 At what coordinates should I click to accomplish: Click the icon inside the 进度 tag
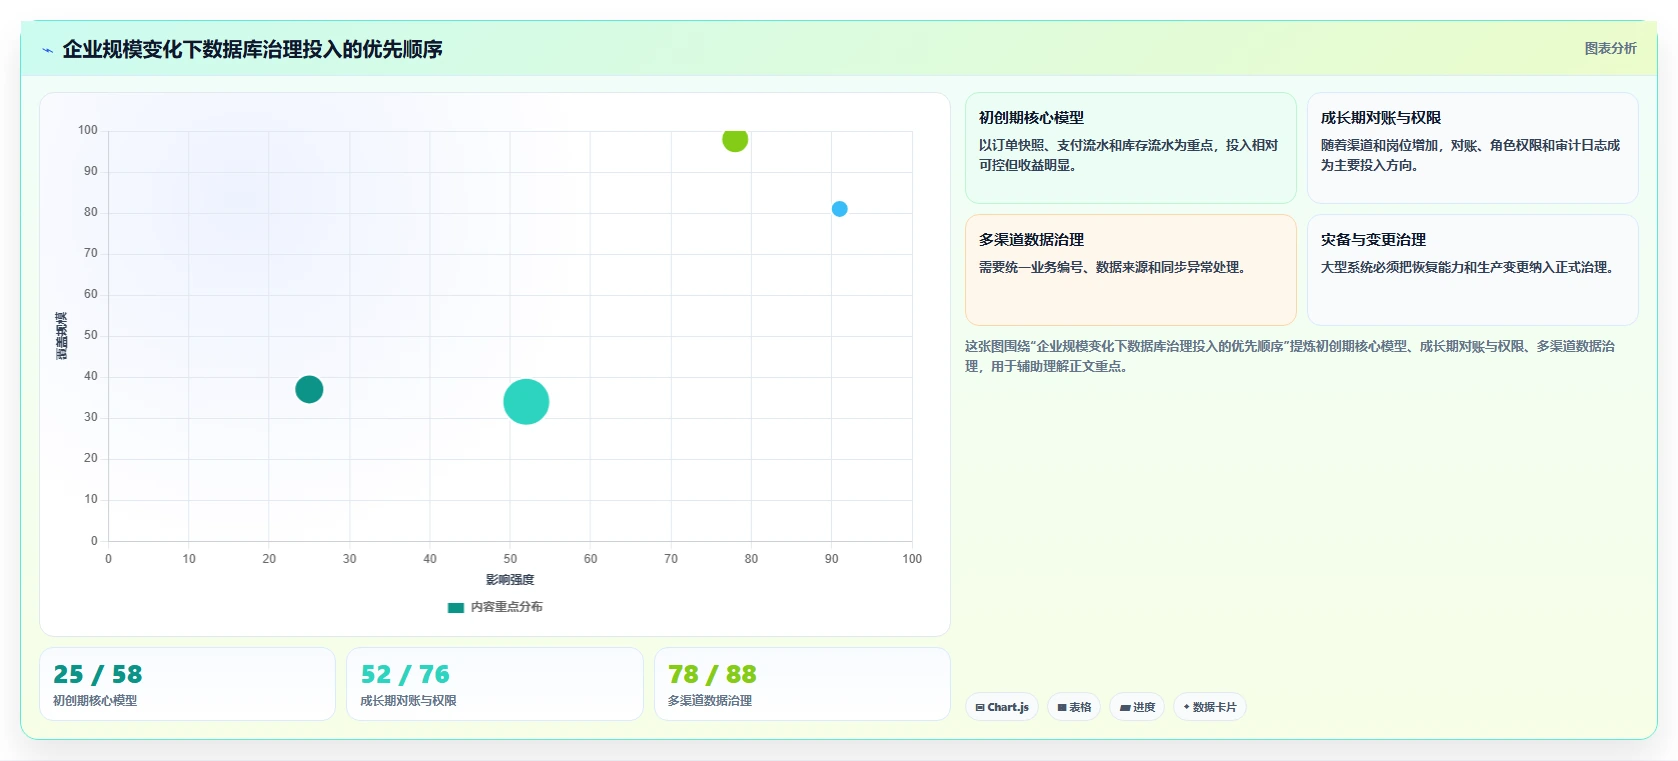[1125, 707]
